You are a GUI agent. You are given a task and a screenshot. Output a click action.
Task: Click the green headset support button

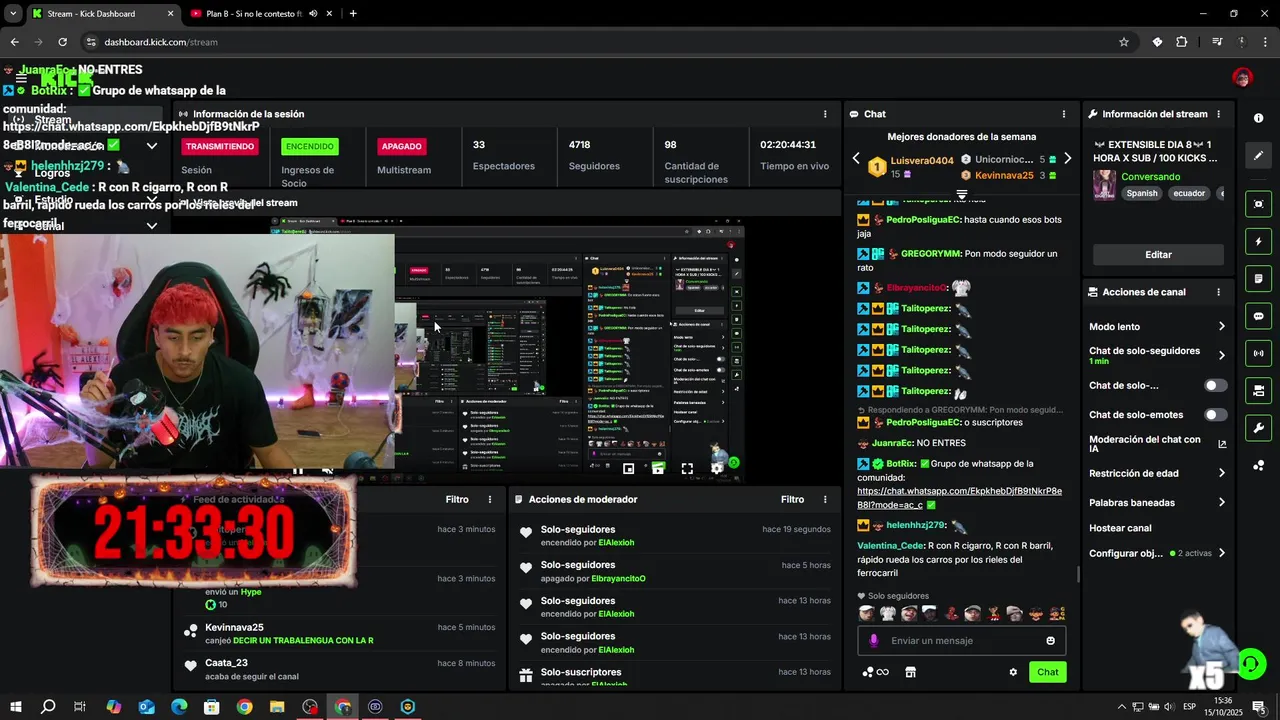[1250, 663]
